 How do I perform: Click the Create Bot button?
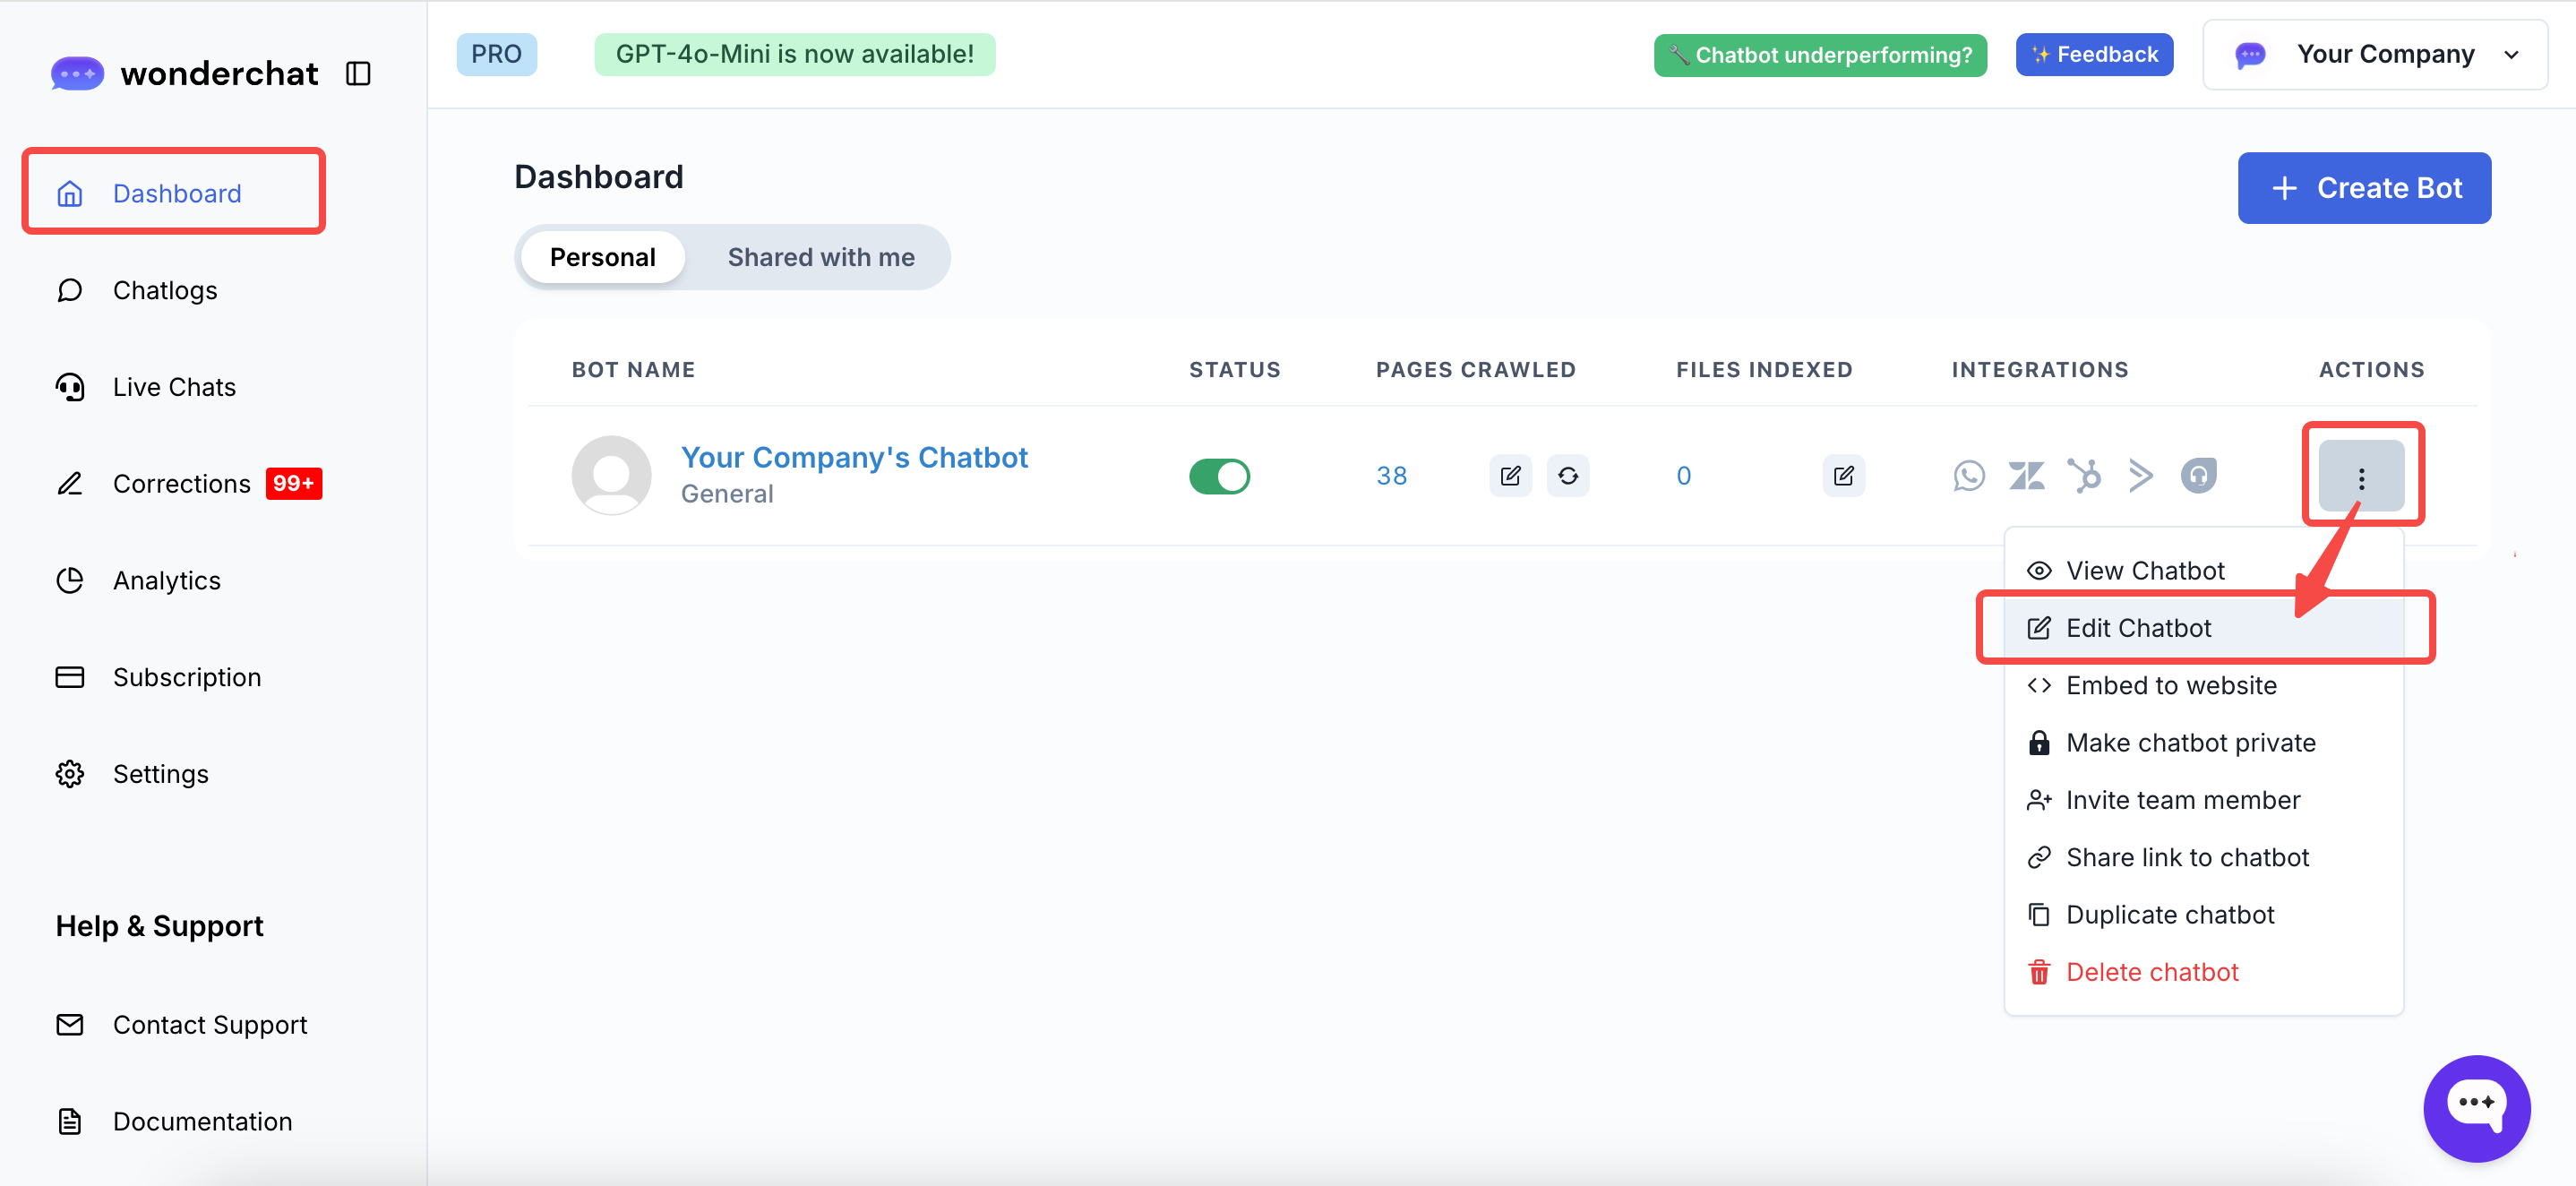point(2363,188)
